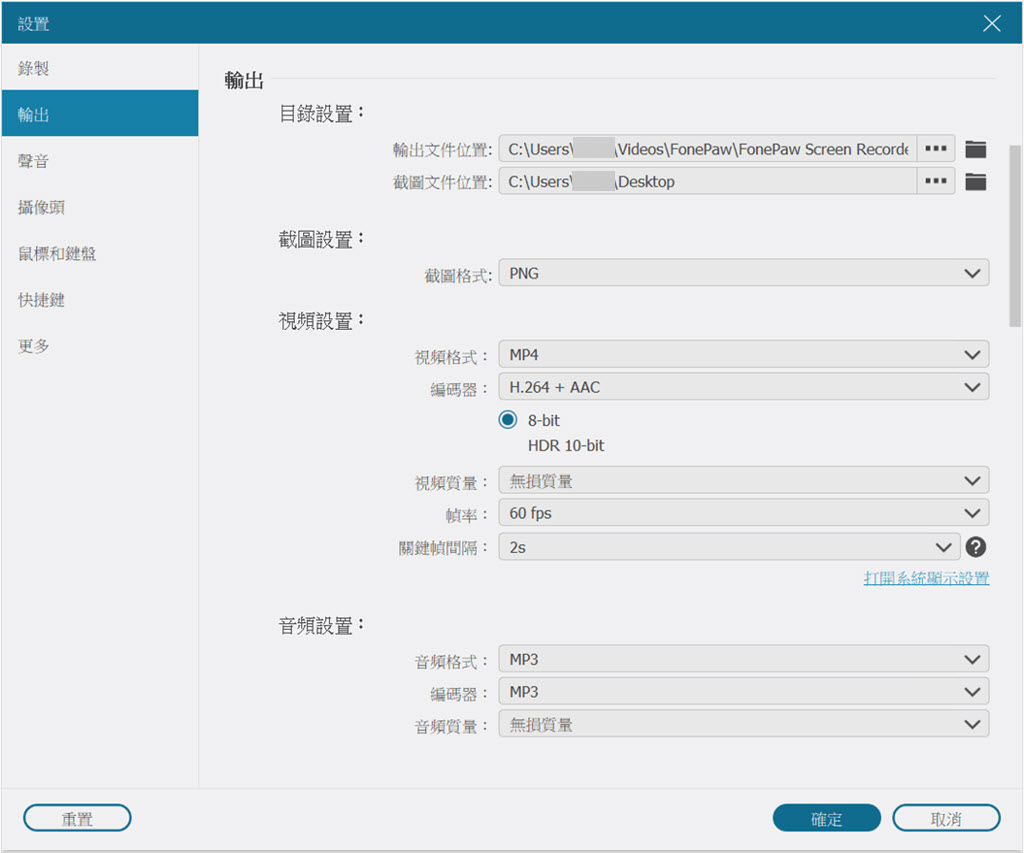Click screenshot path field showing Desktop
1024x853 pixels.
(708, 181)
